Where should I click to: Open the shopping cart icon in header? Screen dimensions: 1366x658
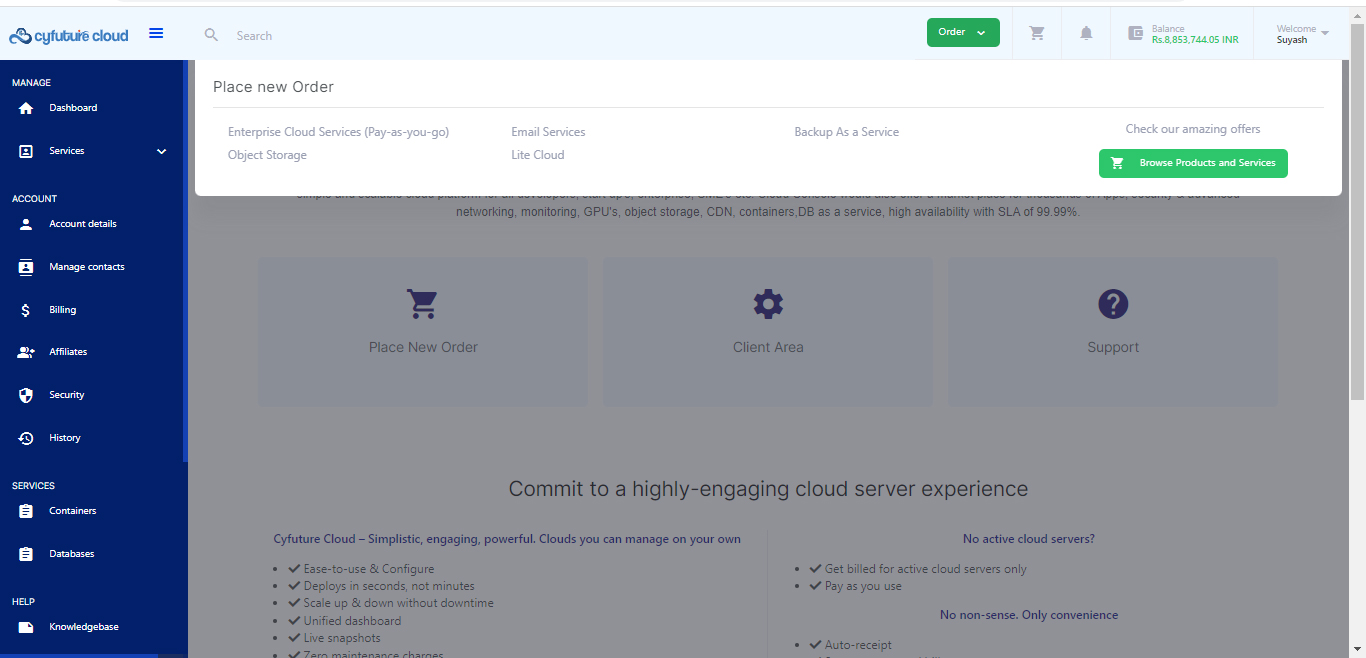tap(1037, 33)
